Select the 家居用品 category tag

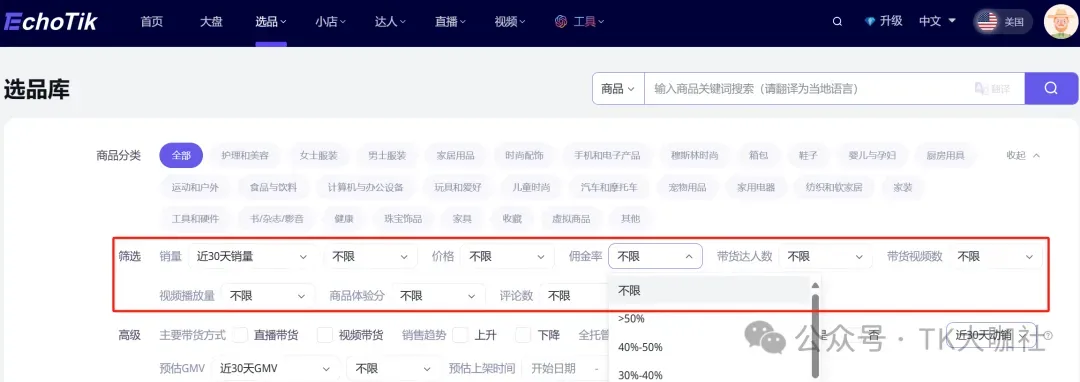455,156
